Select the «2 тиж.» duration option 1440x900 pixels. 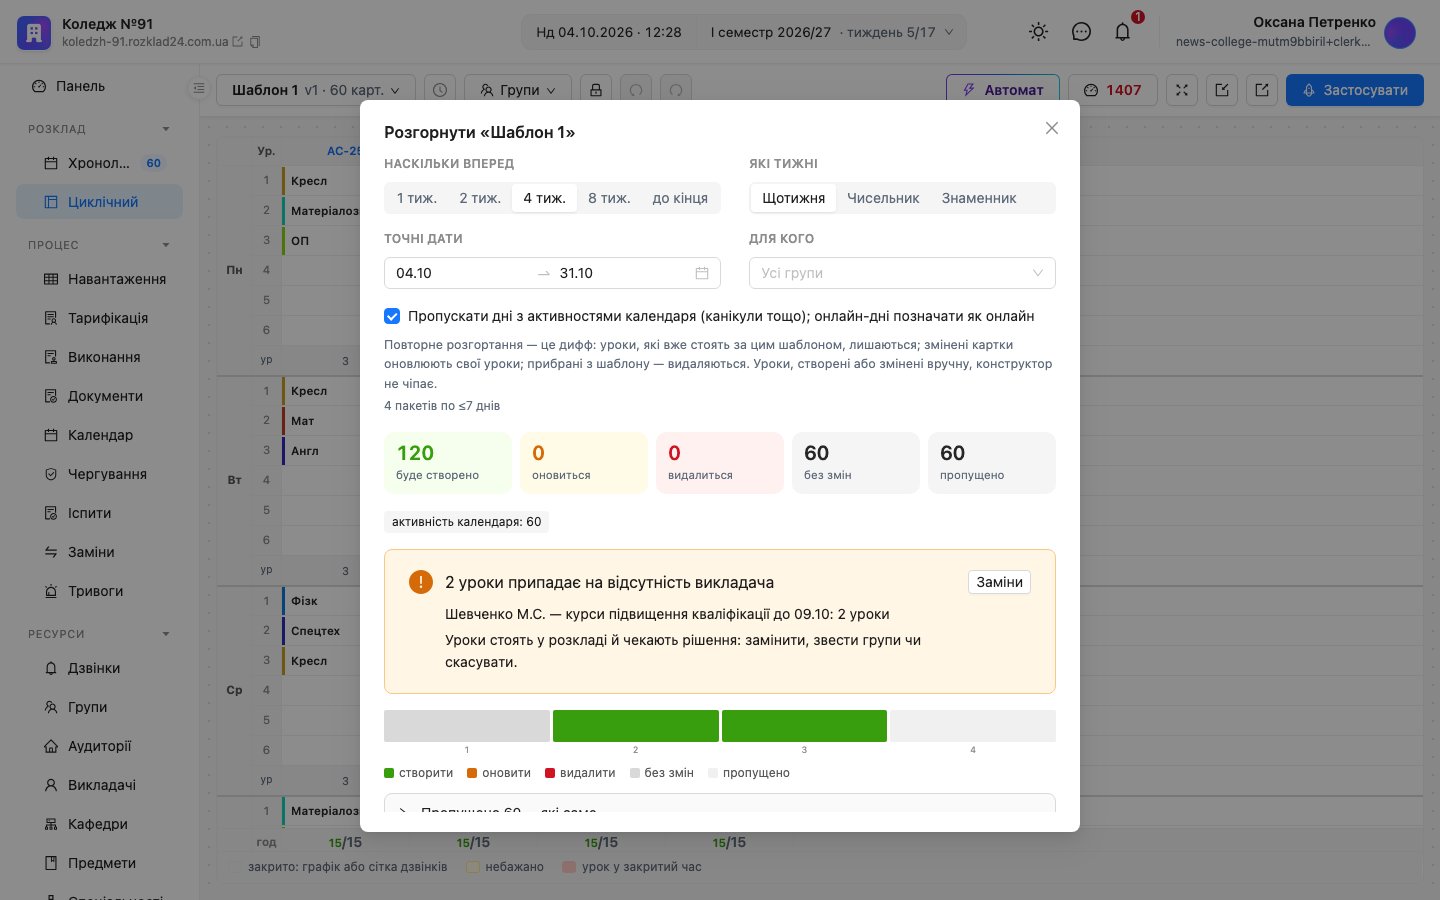click(480, 198)
